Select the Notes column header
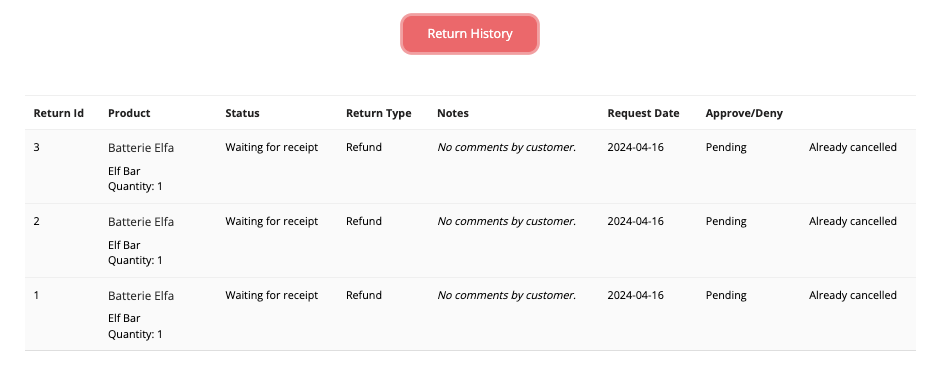The height and width of the screenshot is (369, 933). [453, 113]
